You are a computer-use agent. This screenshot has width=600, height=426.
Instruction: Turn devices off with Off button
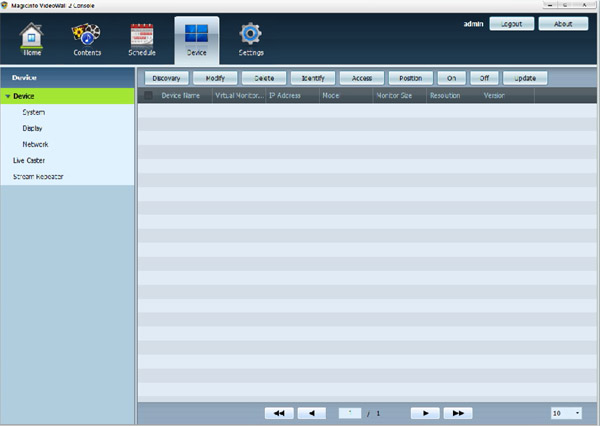484,77
